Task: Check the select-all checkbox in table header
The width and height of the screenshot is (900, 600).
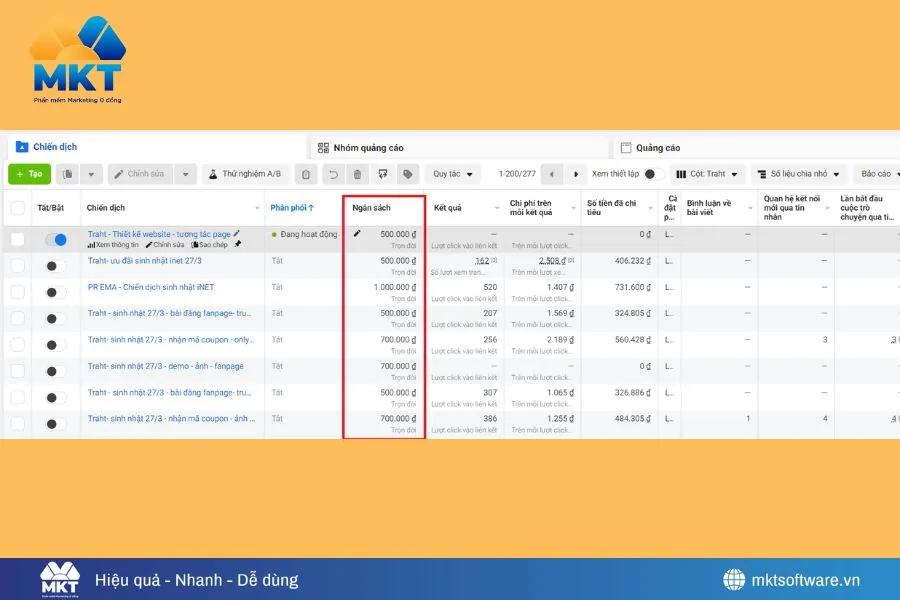Action: pyautogui.click(x=18, y=208)
